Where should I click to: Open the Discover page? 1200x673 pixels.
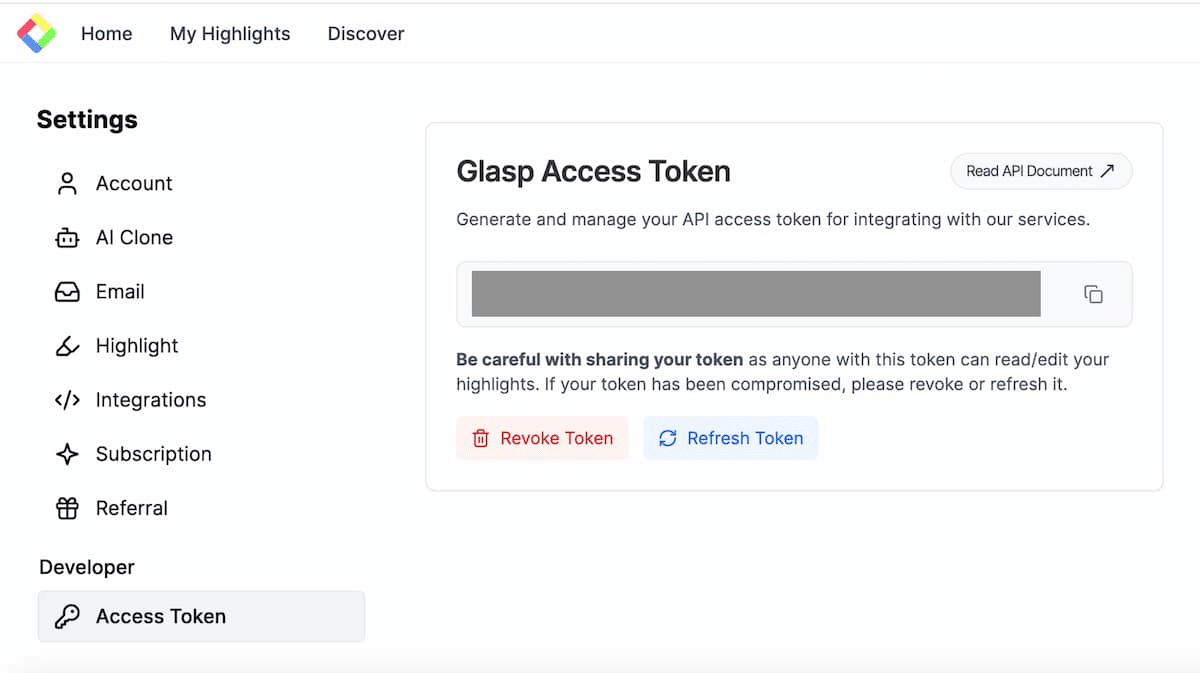click(365, 33)
